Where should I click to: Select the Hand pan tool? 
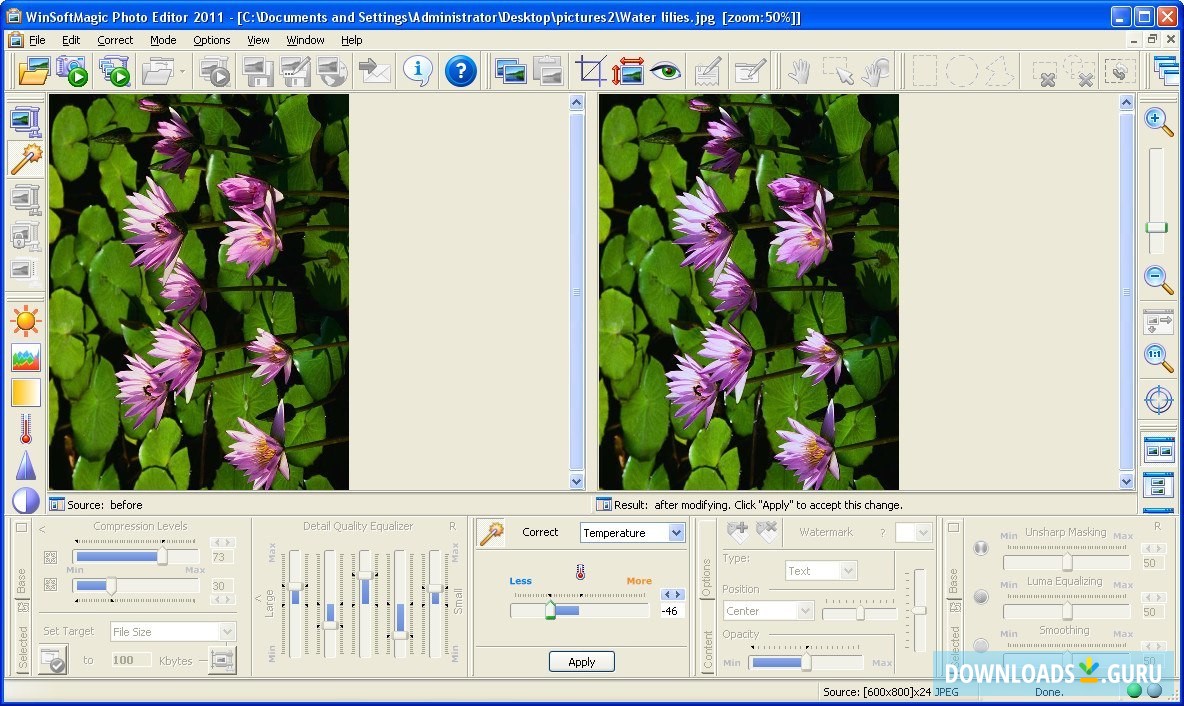[x=800, y=70]
